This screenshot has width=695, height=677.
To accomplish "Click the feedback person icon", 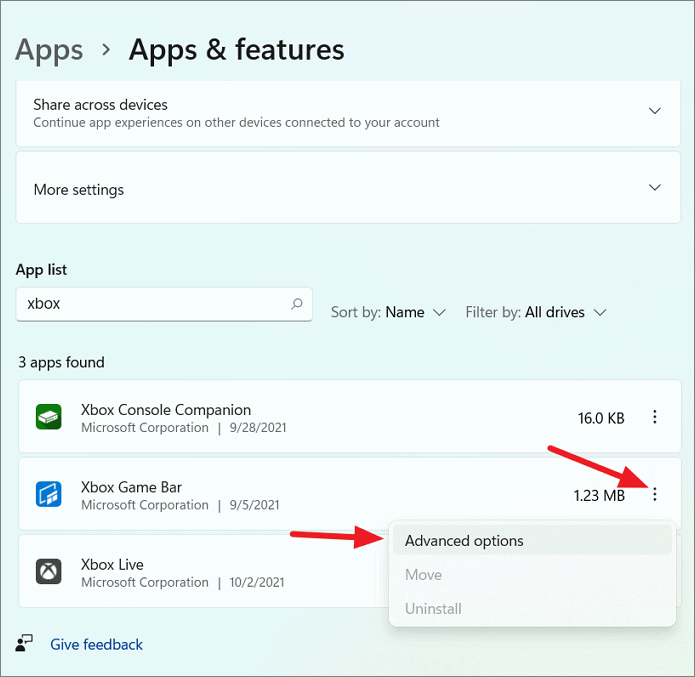I will 24,643.
